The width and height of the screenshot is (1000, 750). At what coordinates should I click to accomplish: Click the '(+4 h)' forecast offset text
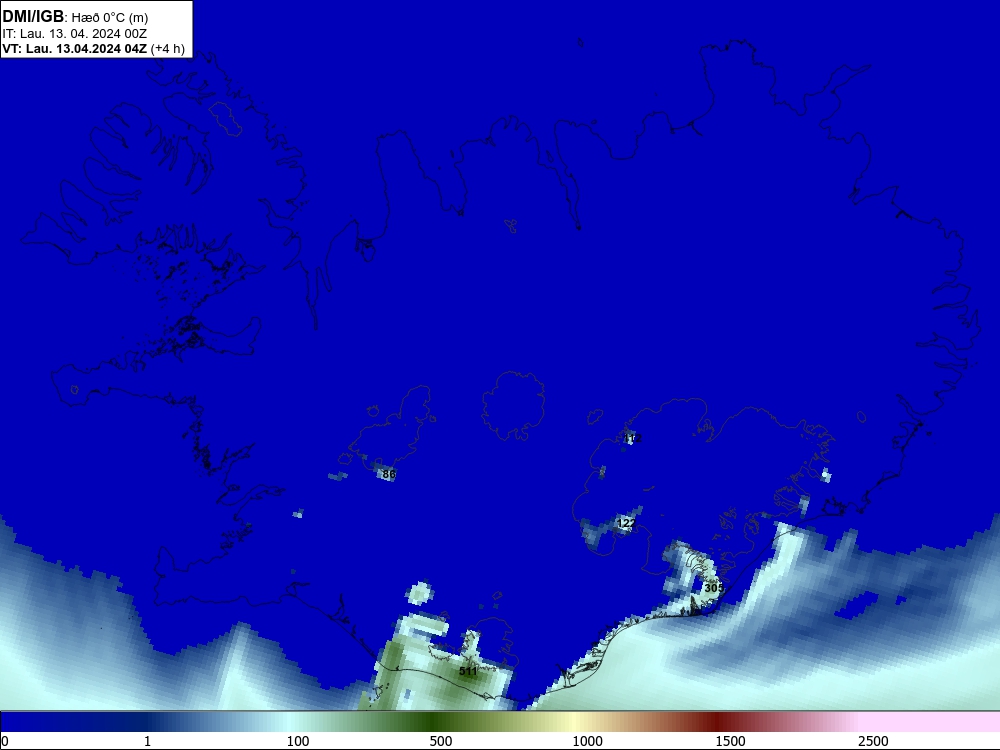[x=168, y=49]
